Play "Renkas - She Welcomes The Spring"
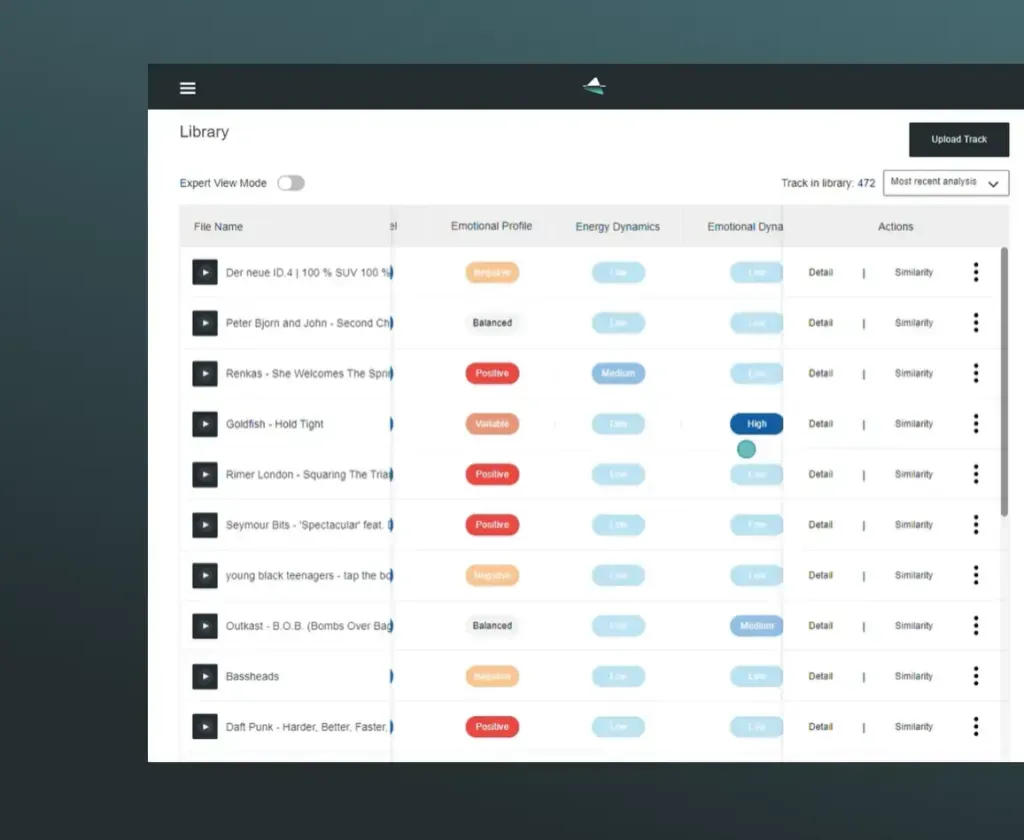Viewport: 1024px width, 840px height. 204,373
